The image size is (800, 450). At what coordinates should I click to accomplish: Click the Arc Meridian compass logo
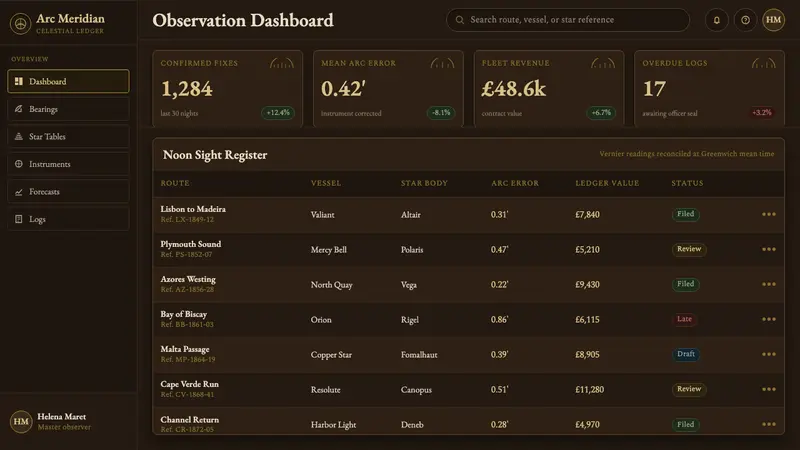(x=20, y=23)
